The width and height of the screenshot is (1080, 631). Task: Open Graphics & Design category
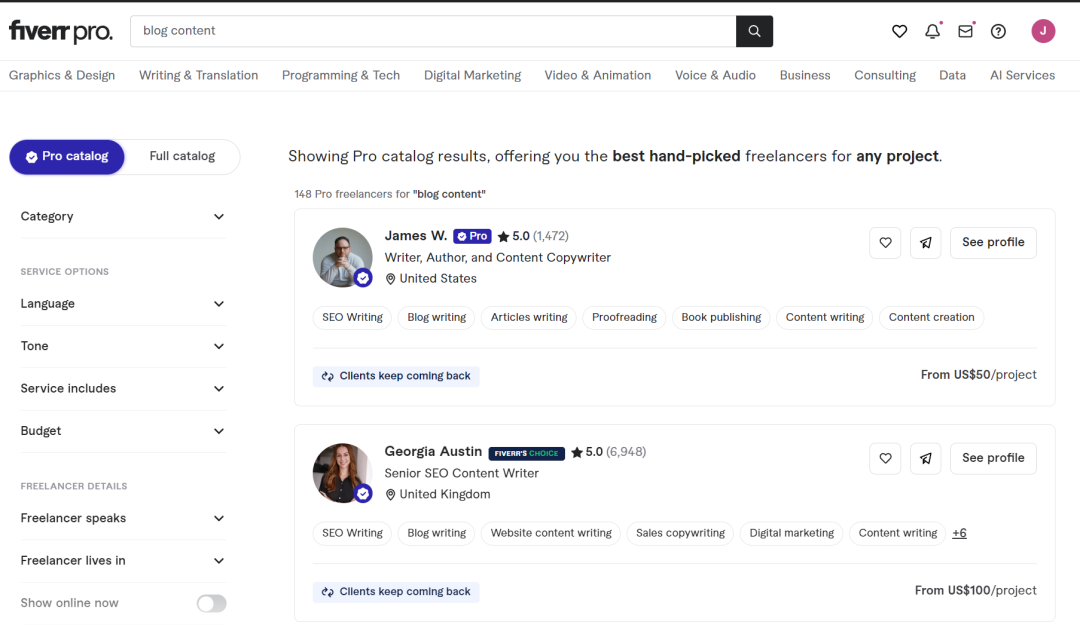click(x=62, y=75)
